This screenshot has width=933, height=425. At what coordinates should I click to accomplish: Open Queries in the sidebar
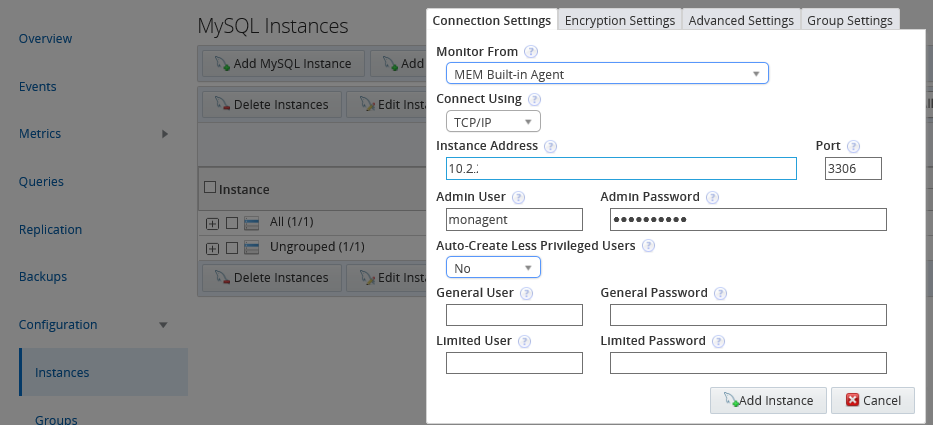tap(41, 182)
